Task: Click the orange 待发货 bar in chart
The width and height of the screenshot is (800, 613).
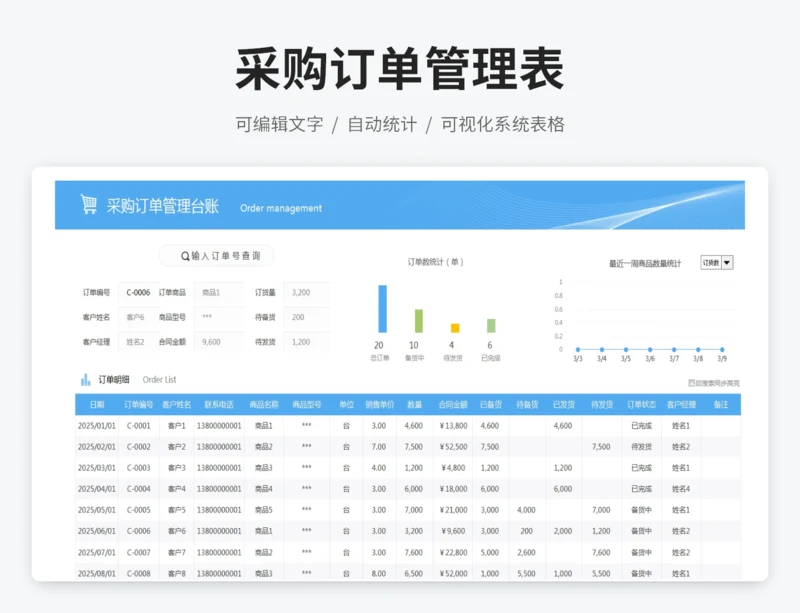Action: tap(455, 328)
